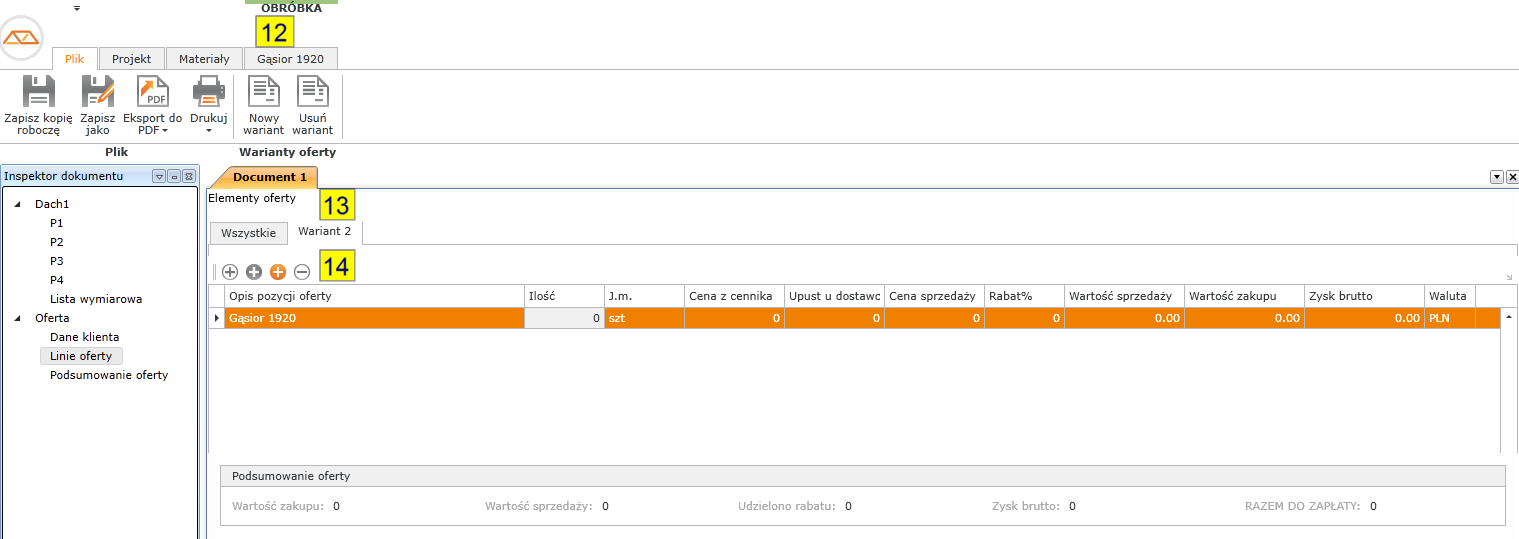
Task: Click the Eksport do PDF icon
Action: [152, 92]
